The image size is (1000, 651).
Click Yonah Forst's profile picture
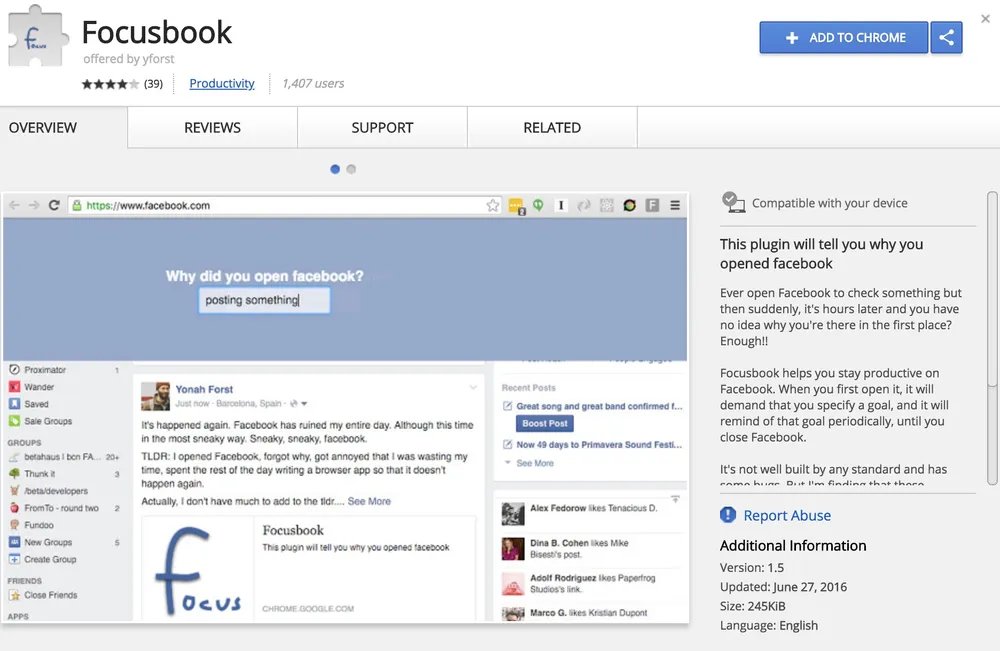[155, 396]
